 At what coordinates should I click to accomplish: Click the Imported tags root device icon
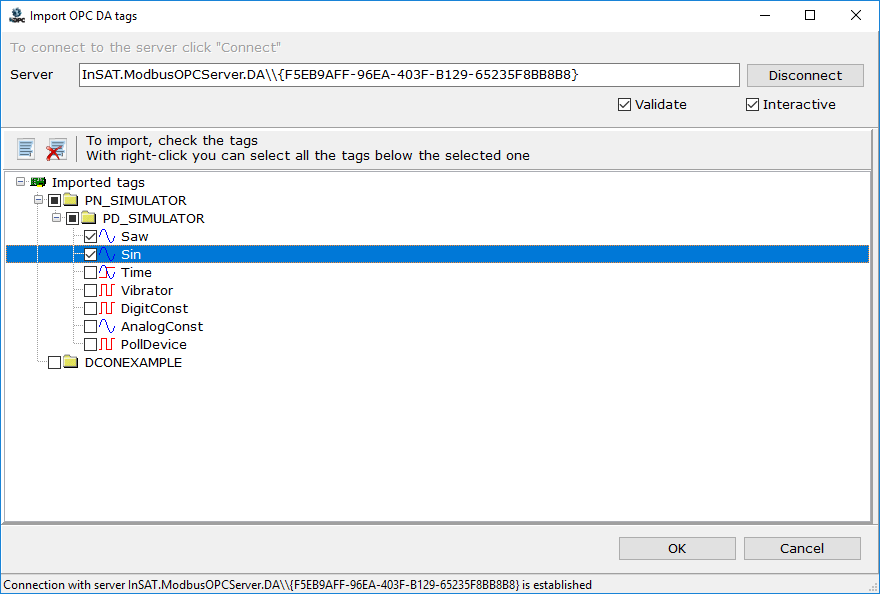pyautogui.click(x=38, y=182)
